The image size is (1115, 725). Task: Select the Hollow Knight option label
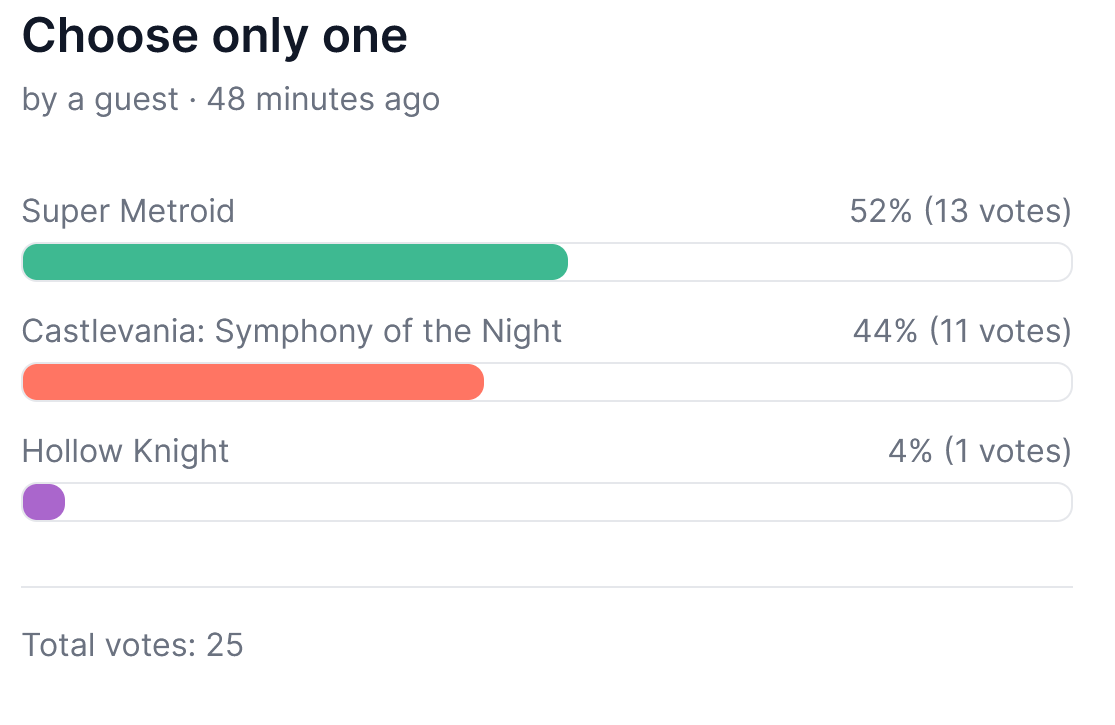pos(126,451)
